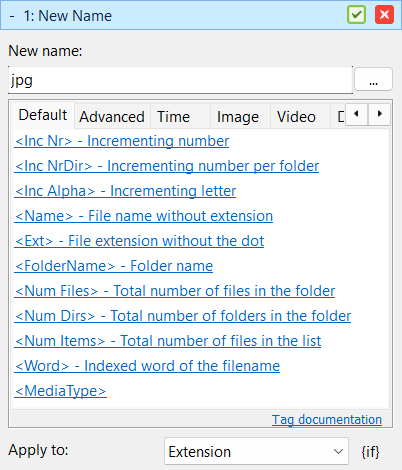Screen dimensions: 402x470
Task: Open the Tag documentation link
Action: pos(327,420)
